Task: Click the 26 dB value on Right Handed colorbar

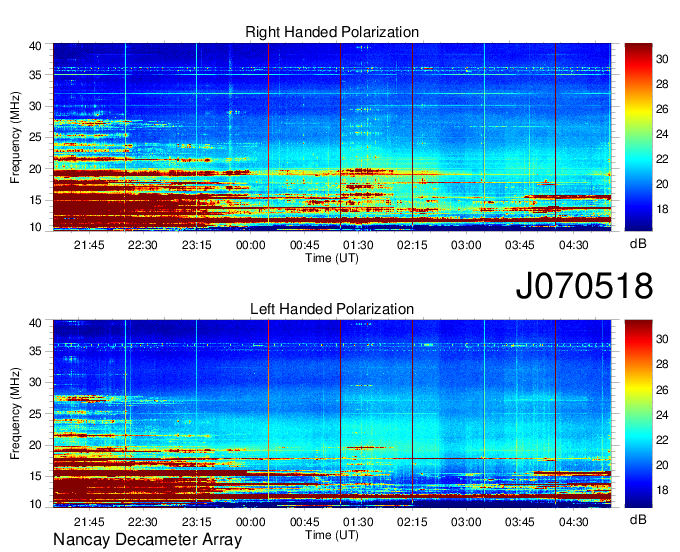Action: point(662,109)
